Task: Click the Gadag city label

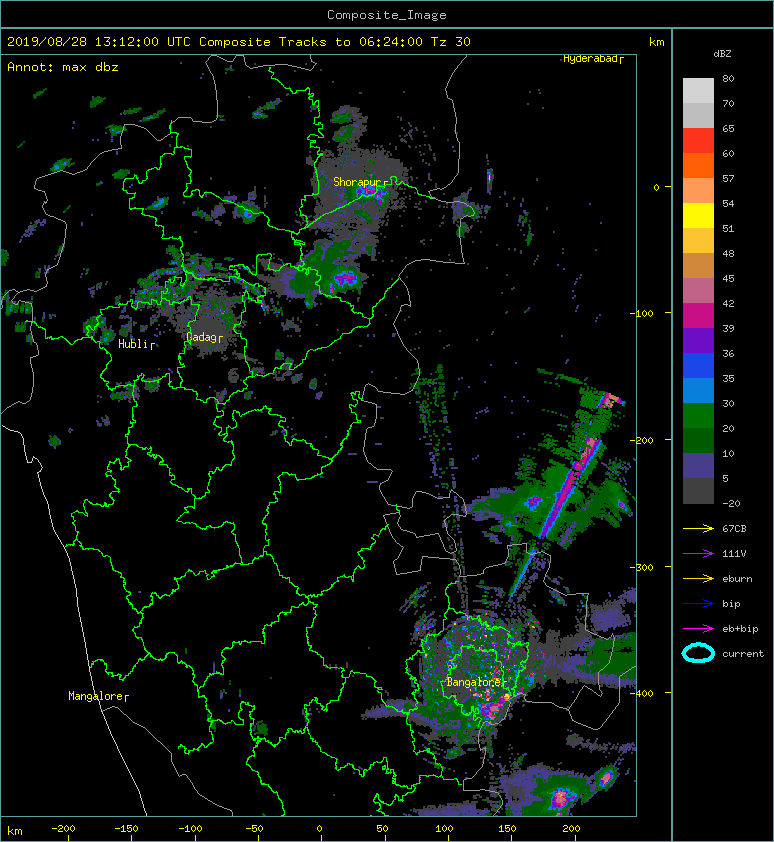Action: 201,337
